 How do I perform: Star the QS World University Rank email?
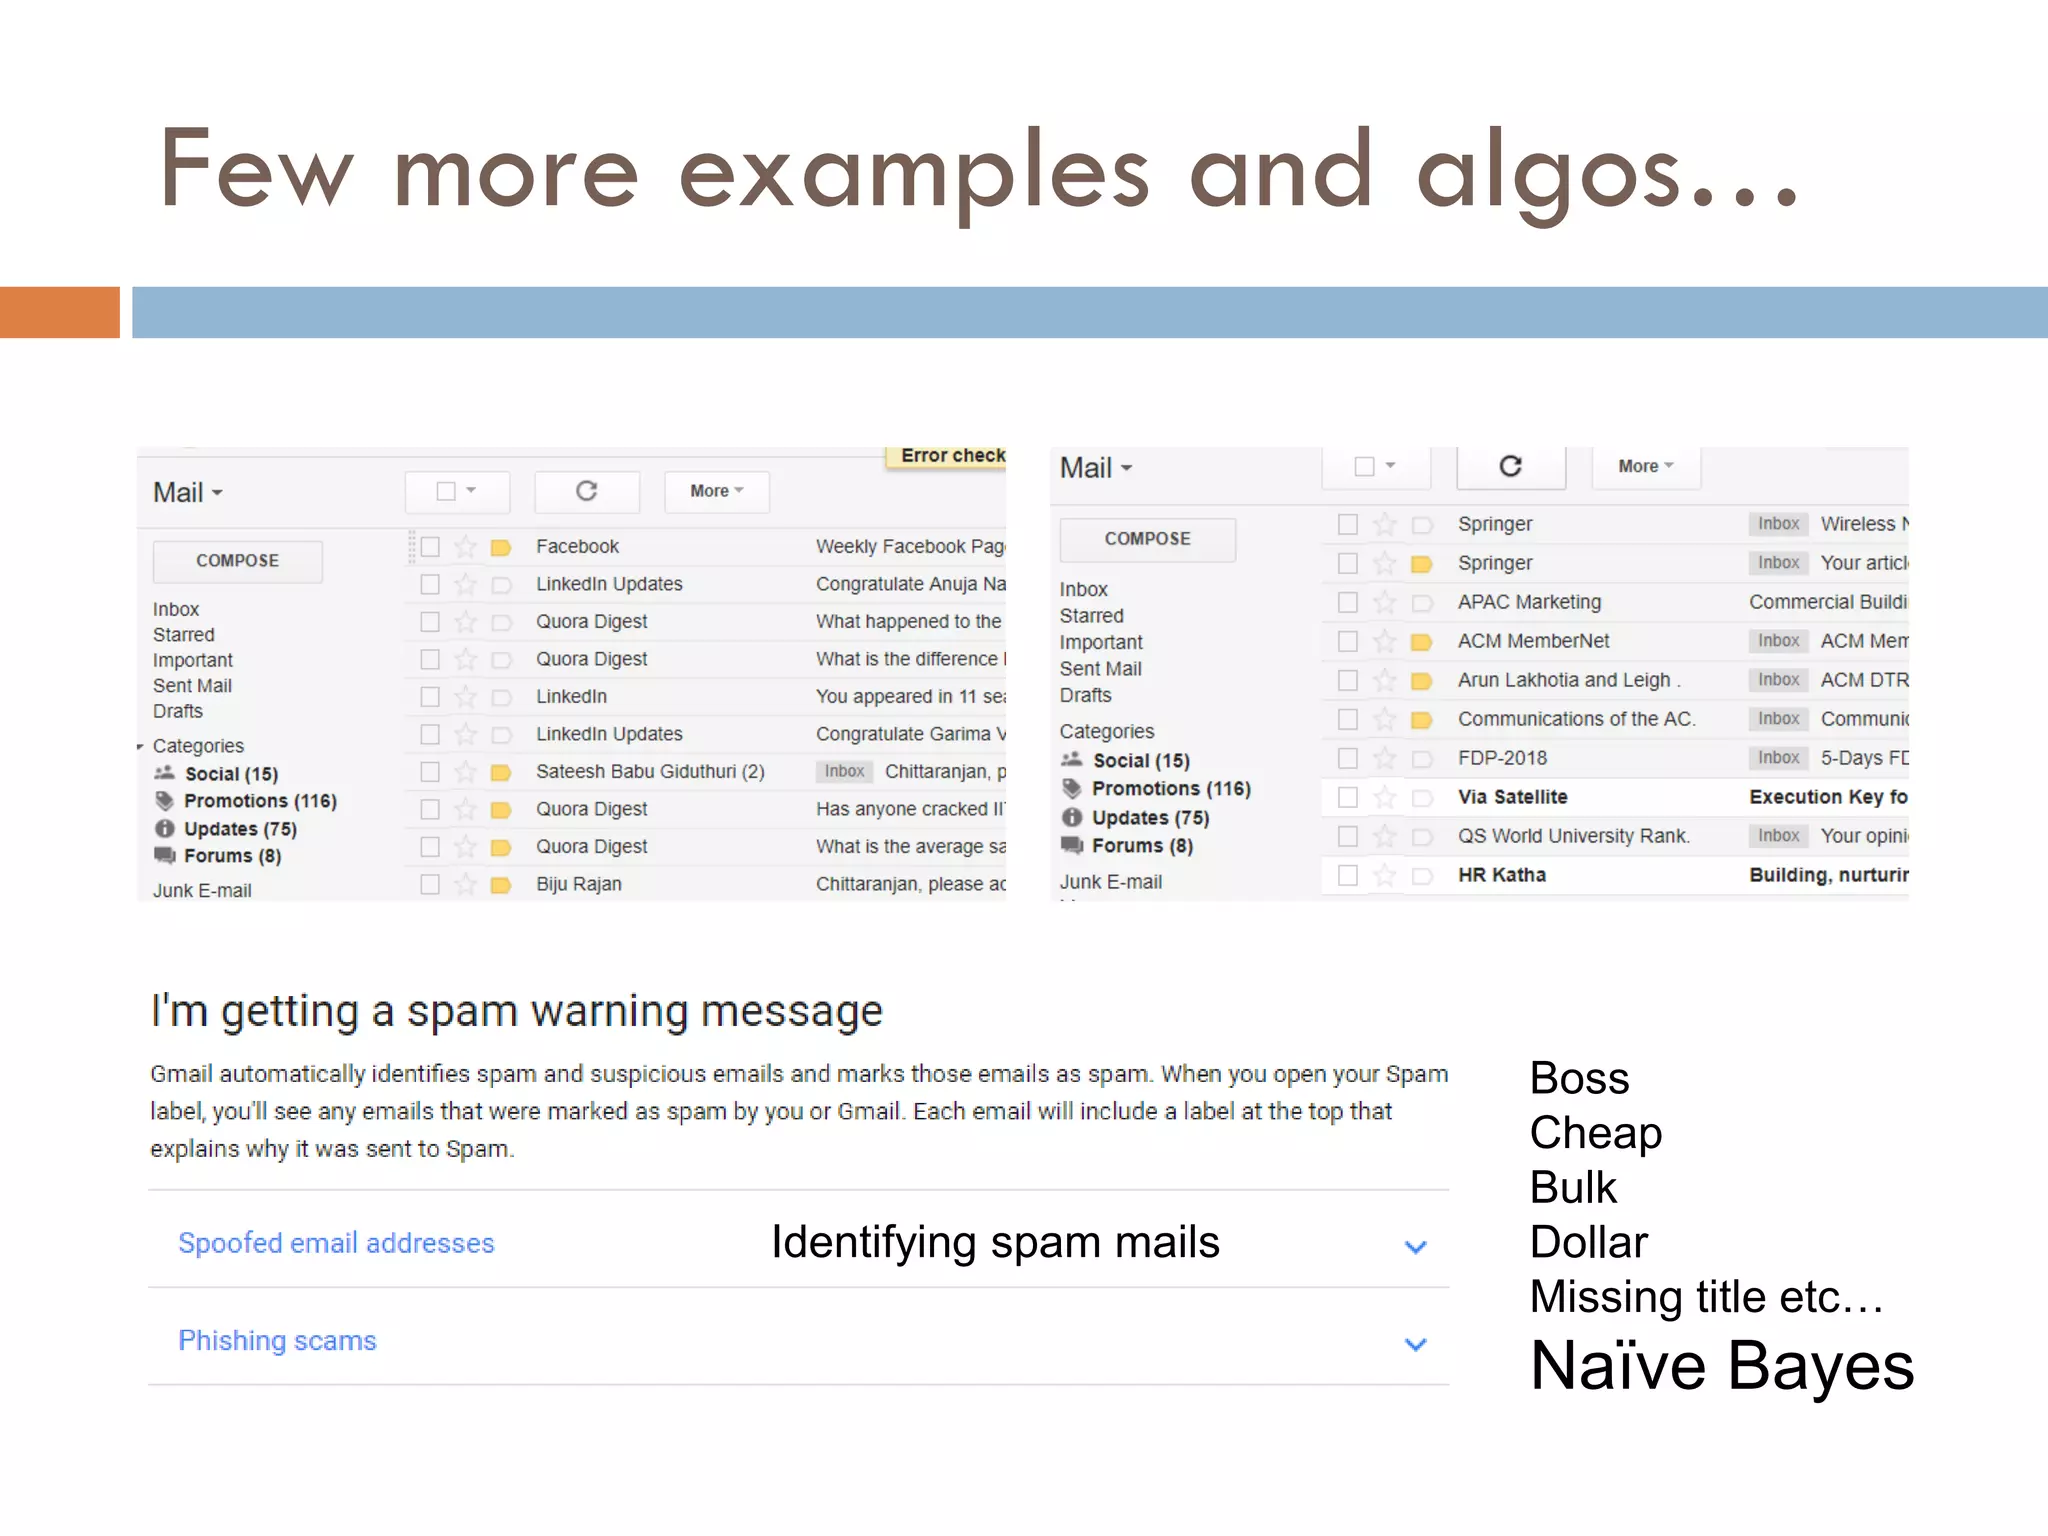[x=1385, y=836]
